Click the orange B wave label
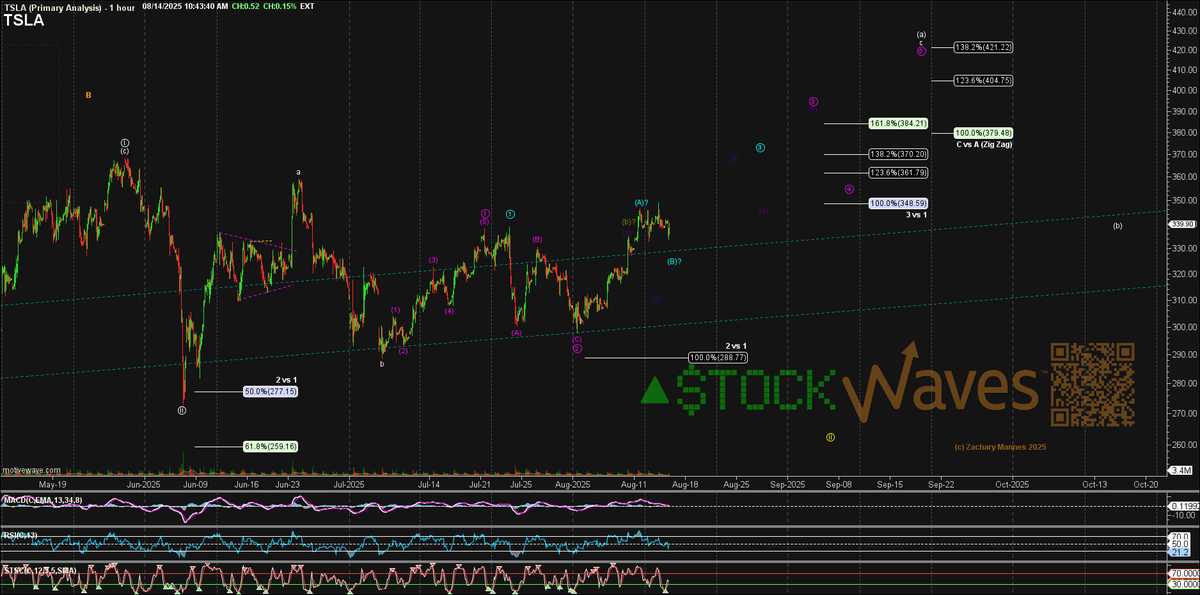The width and height of the screenshot is (1200, 595). 88,95
